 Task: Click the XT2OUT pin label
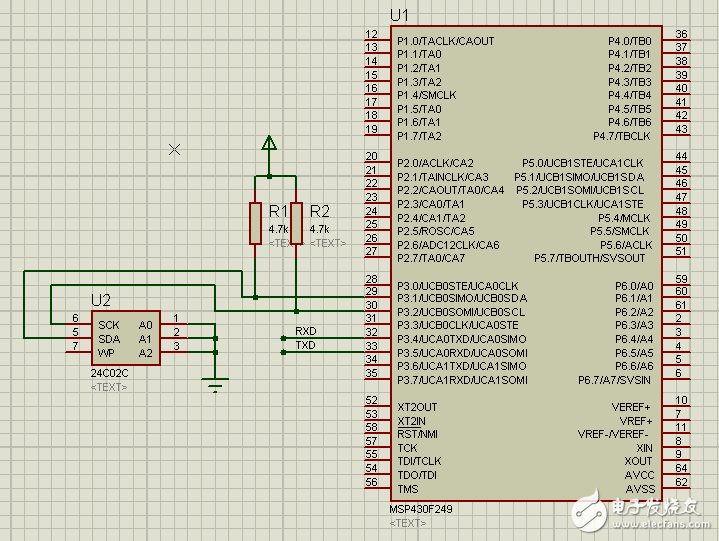point(417,407)
